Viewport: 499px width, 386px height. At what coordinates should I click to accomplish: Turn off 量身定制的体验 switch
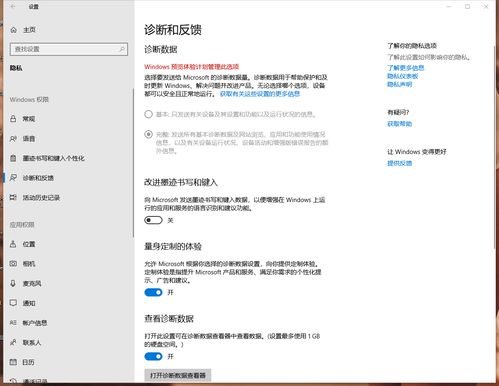pyautogui.click(x=153, y=292)
